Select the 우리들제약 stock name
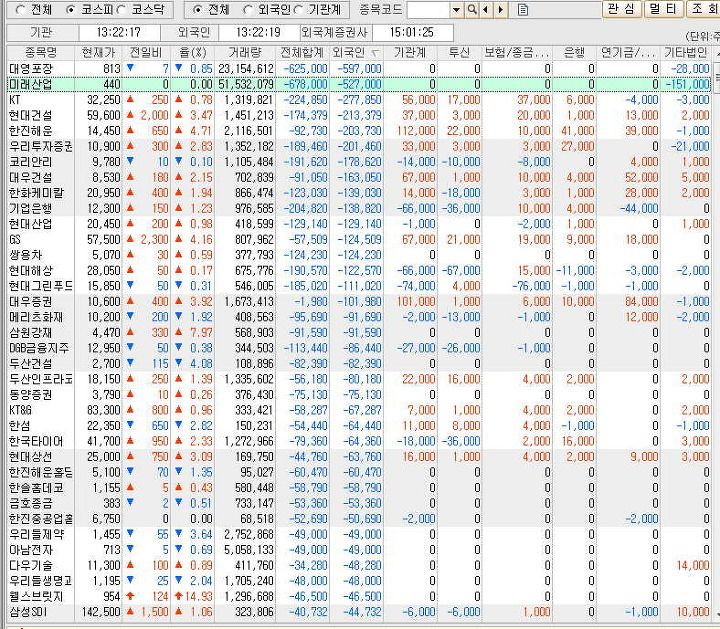 tap(36, 535)
